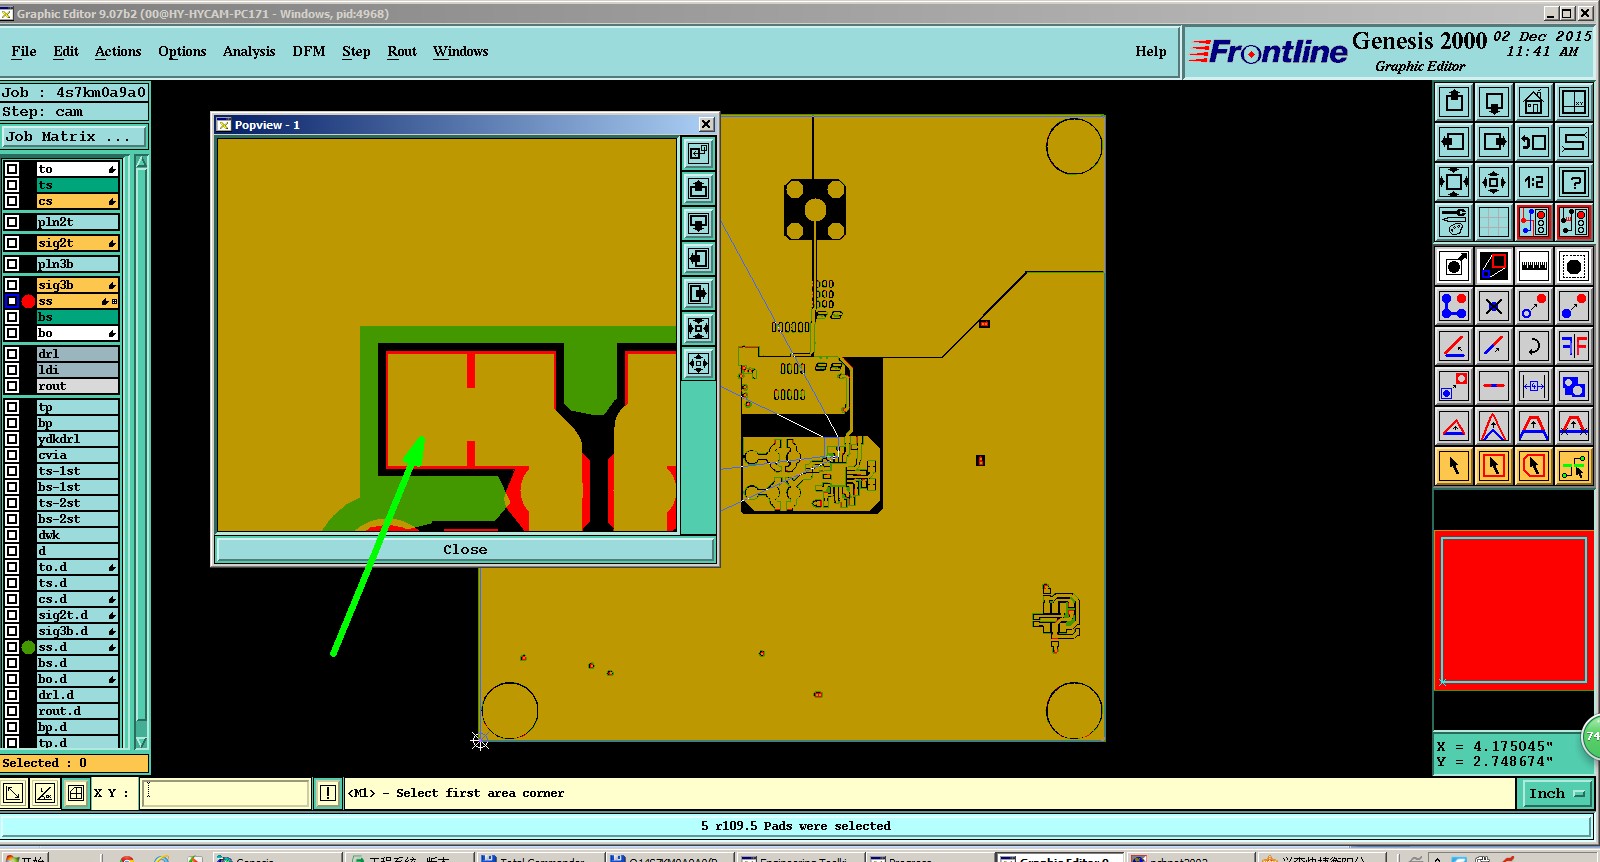
Task: Open the Analysis menu
Action: 249,51
